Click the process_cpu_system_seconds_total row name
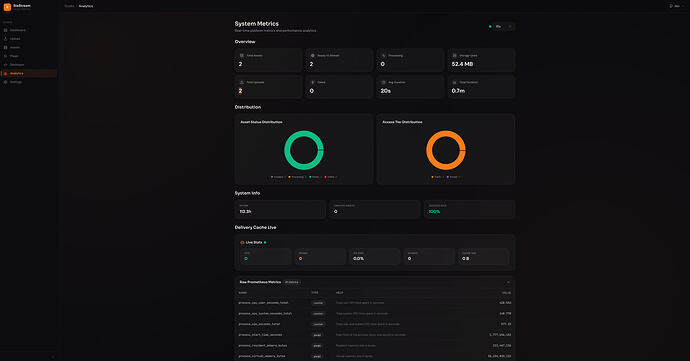 [x=265, y=313]
